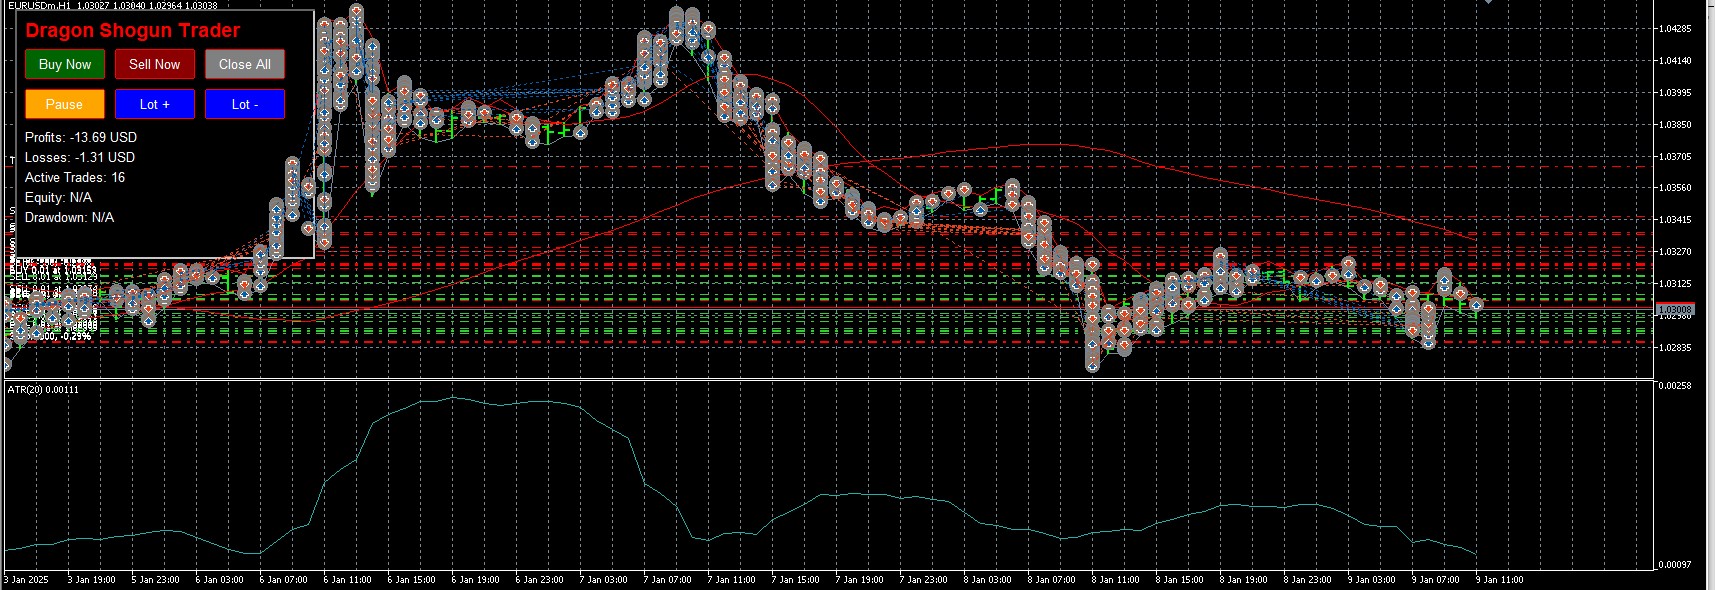Click the 9 Jan 11:00 time label
This screenshot has height=590, width=1715.
pos(1500,579)
